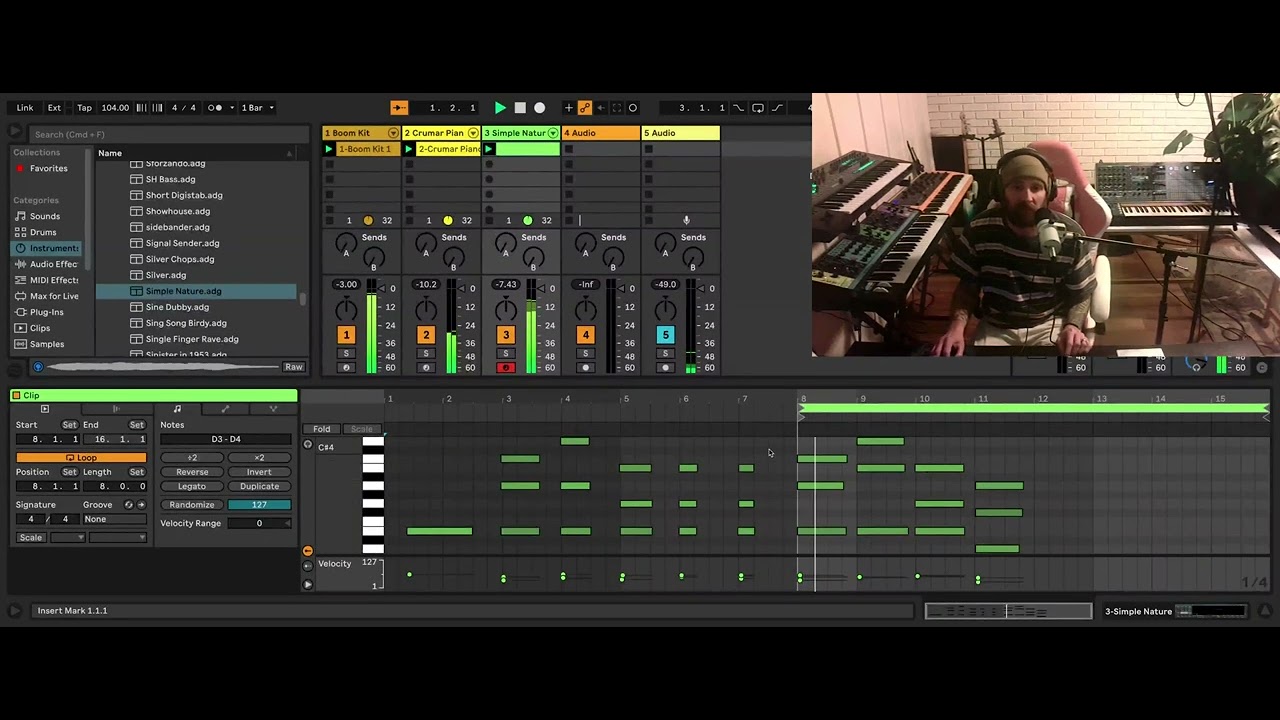Toggle the clip Scale button

click(31, 538)
